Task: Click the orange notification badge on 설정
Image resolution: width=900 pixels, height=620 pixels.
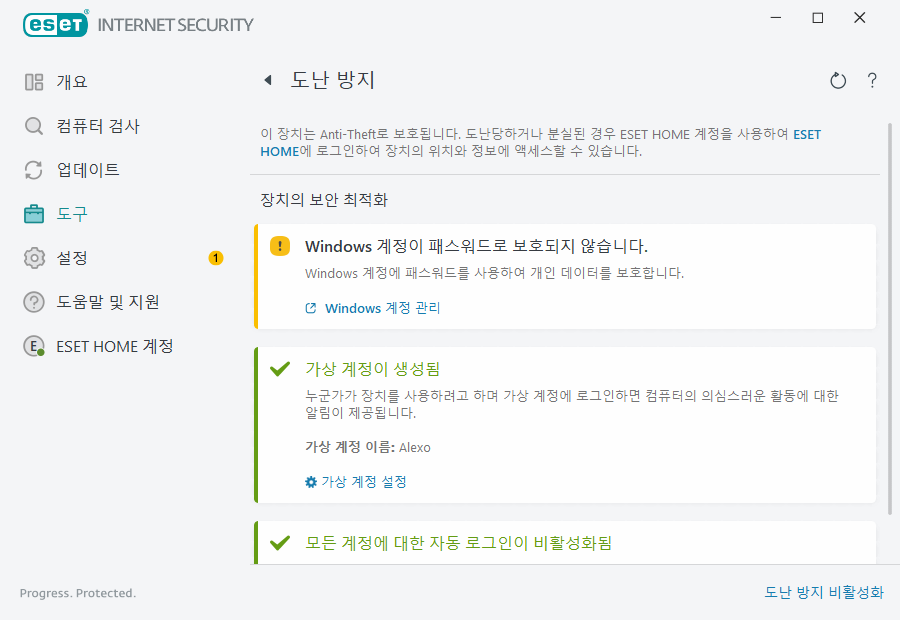Action: coord(215,257)
